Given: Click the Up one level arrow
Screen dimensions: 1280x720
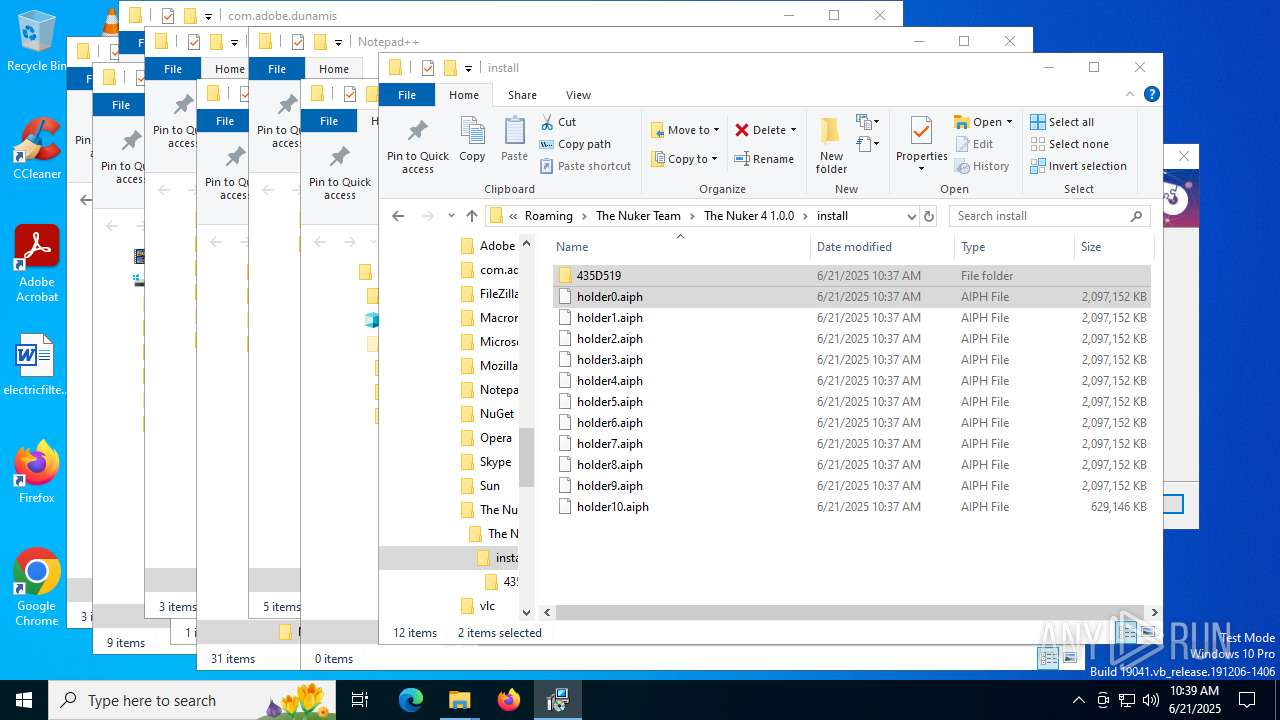Looking at the screenshot, I should tap(472, 216).
